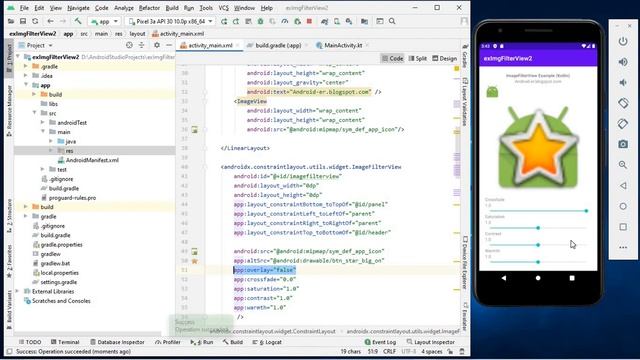Image resolution: width=640 pixels, height=360 pixels.
Task: Tap emulator Back navigation button
Action: [x=504, y=278]
